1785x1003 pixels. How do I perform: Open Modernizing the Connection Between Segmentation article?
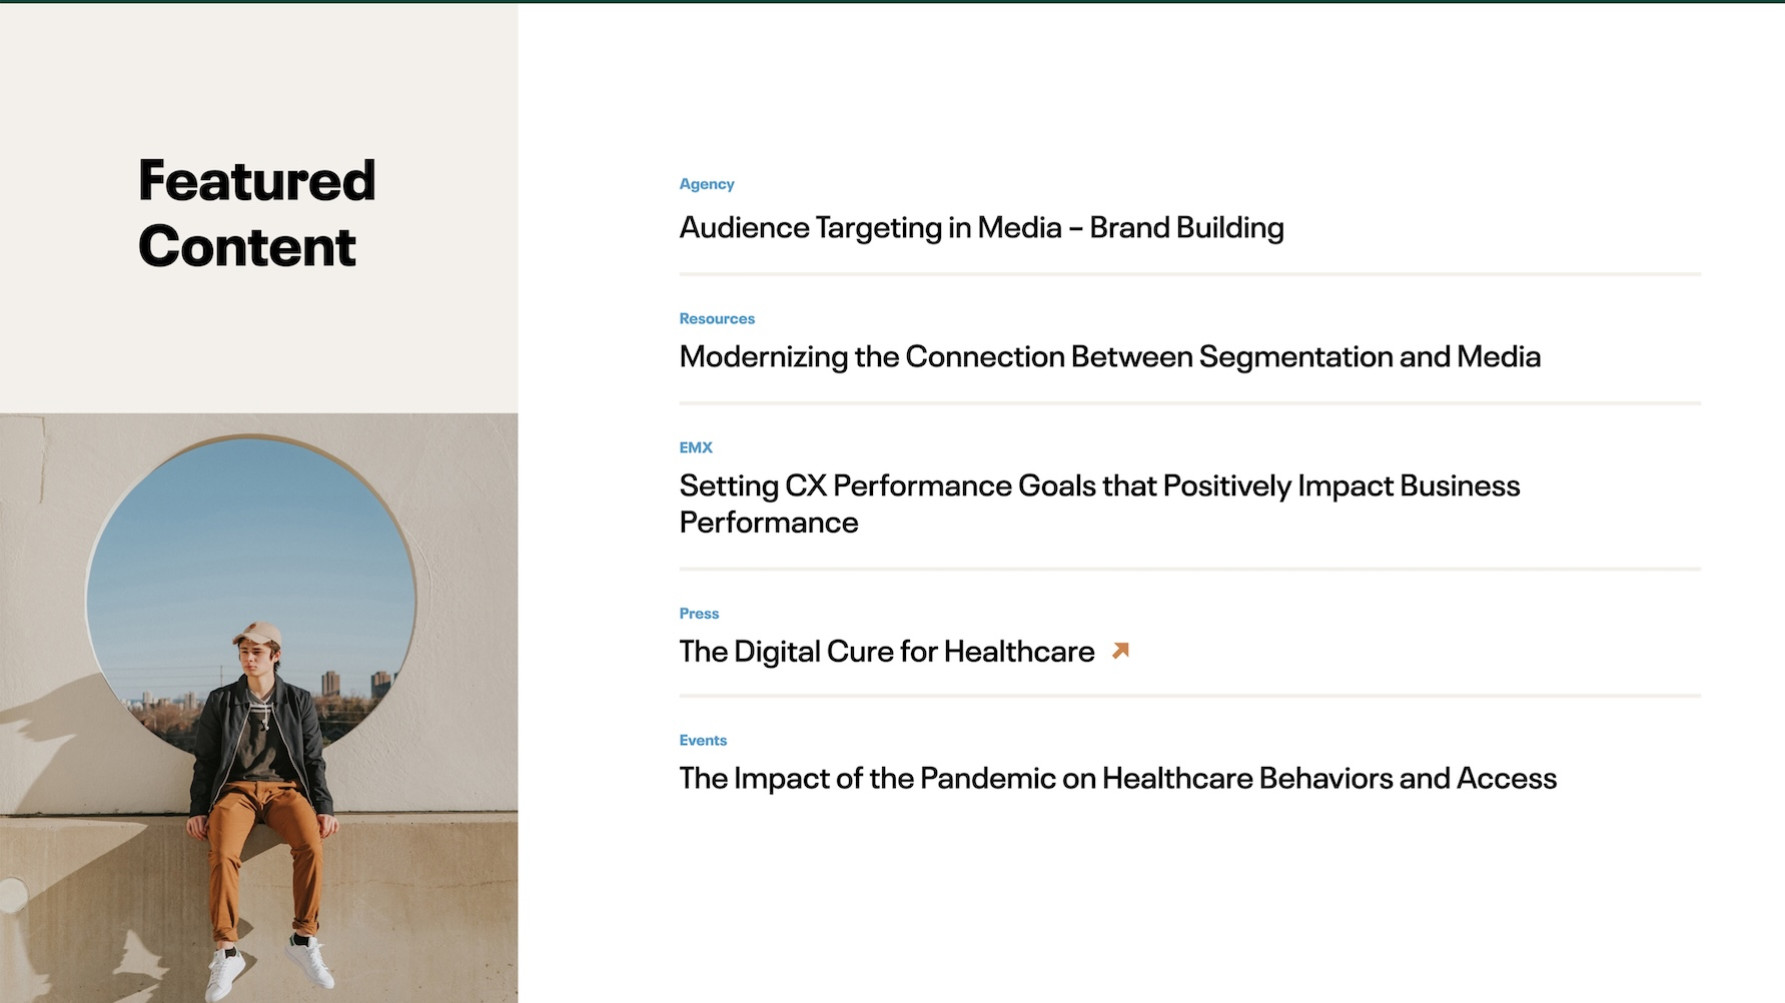(1109, 357)
